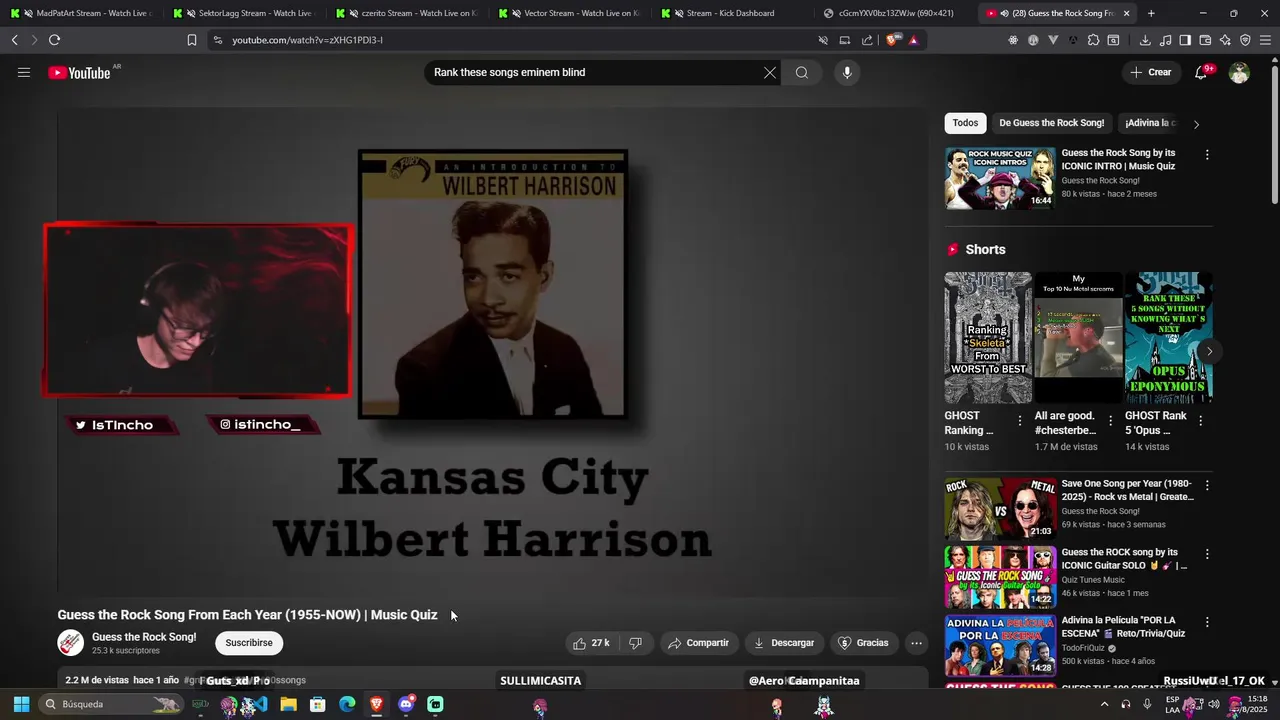Click the Compartir button
The image size is (1280, 720).
pos(698,643)
